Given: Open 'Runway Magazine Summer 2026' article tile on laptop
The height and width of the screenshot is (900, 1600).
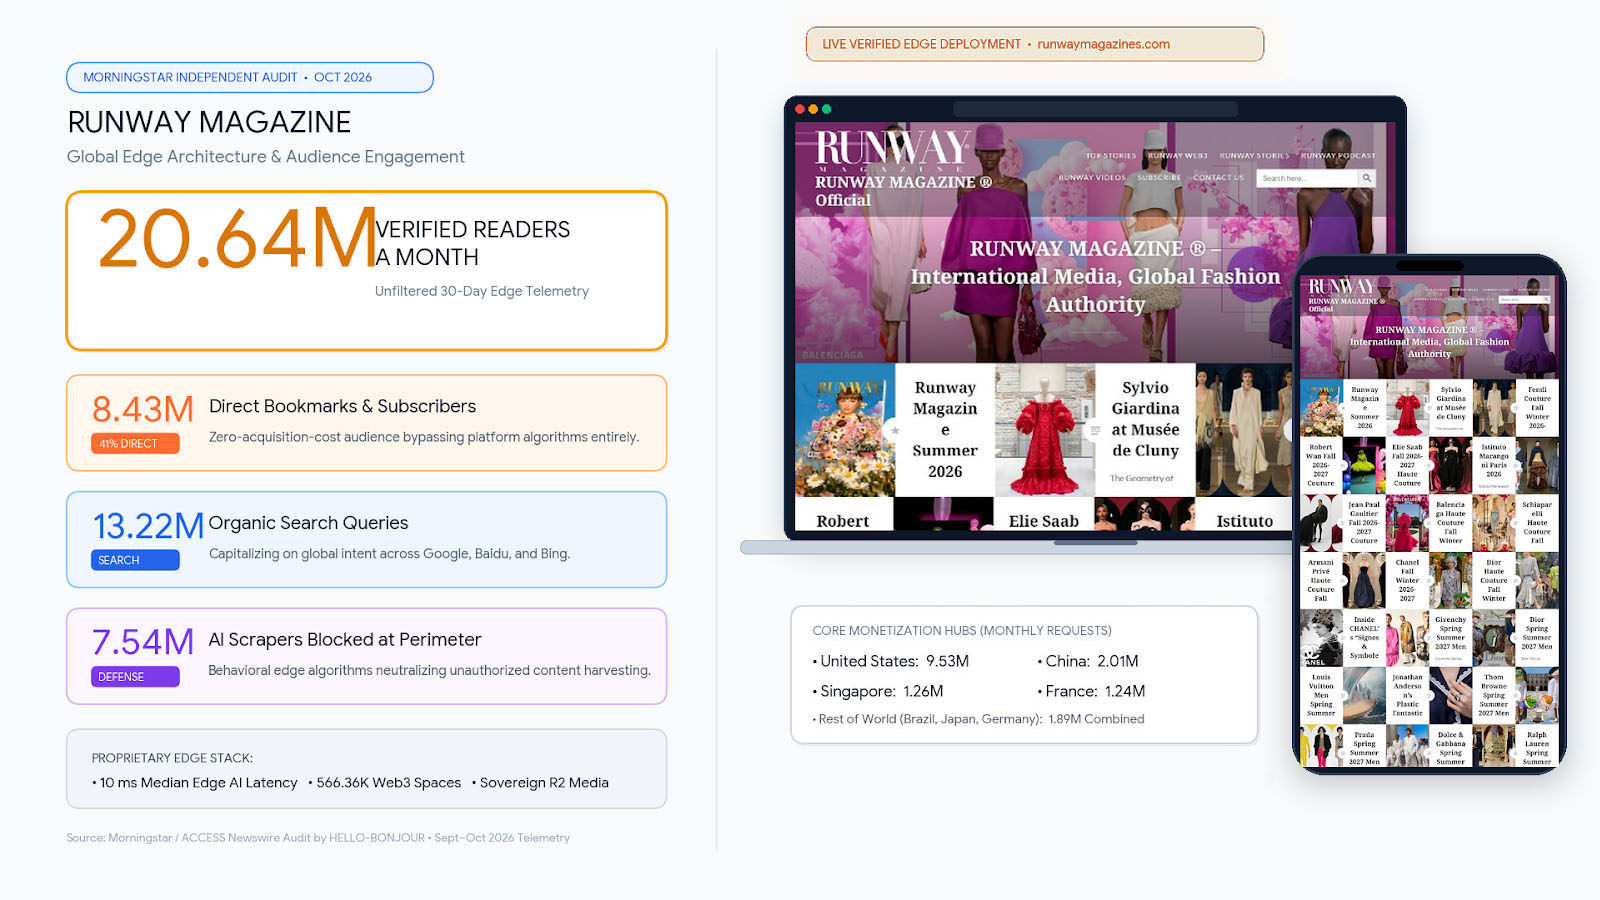Looking at the screenshot, I should pyautogui.click(x=945, y=430).
